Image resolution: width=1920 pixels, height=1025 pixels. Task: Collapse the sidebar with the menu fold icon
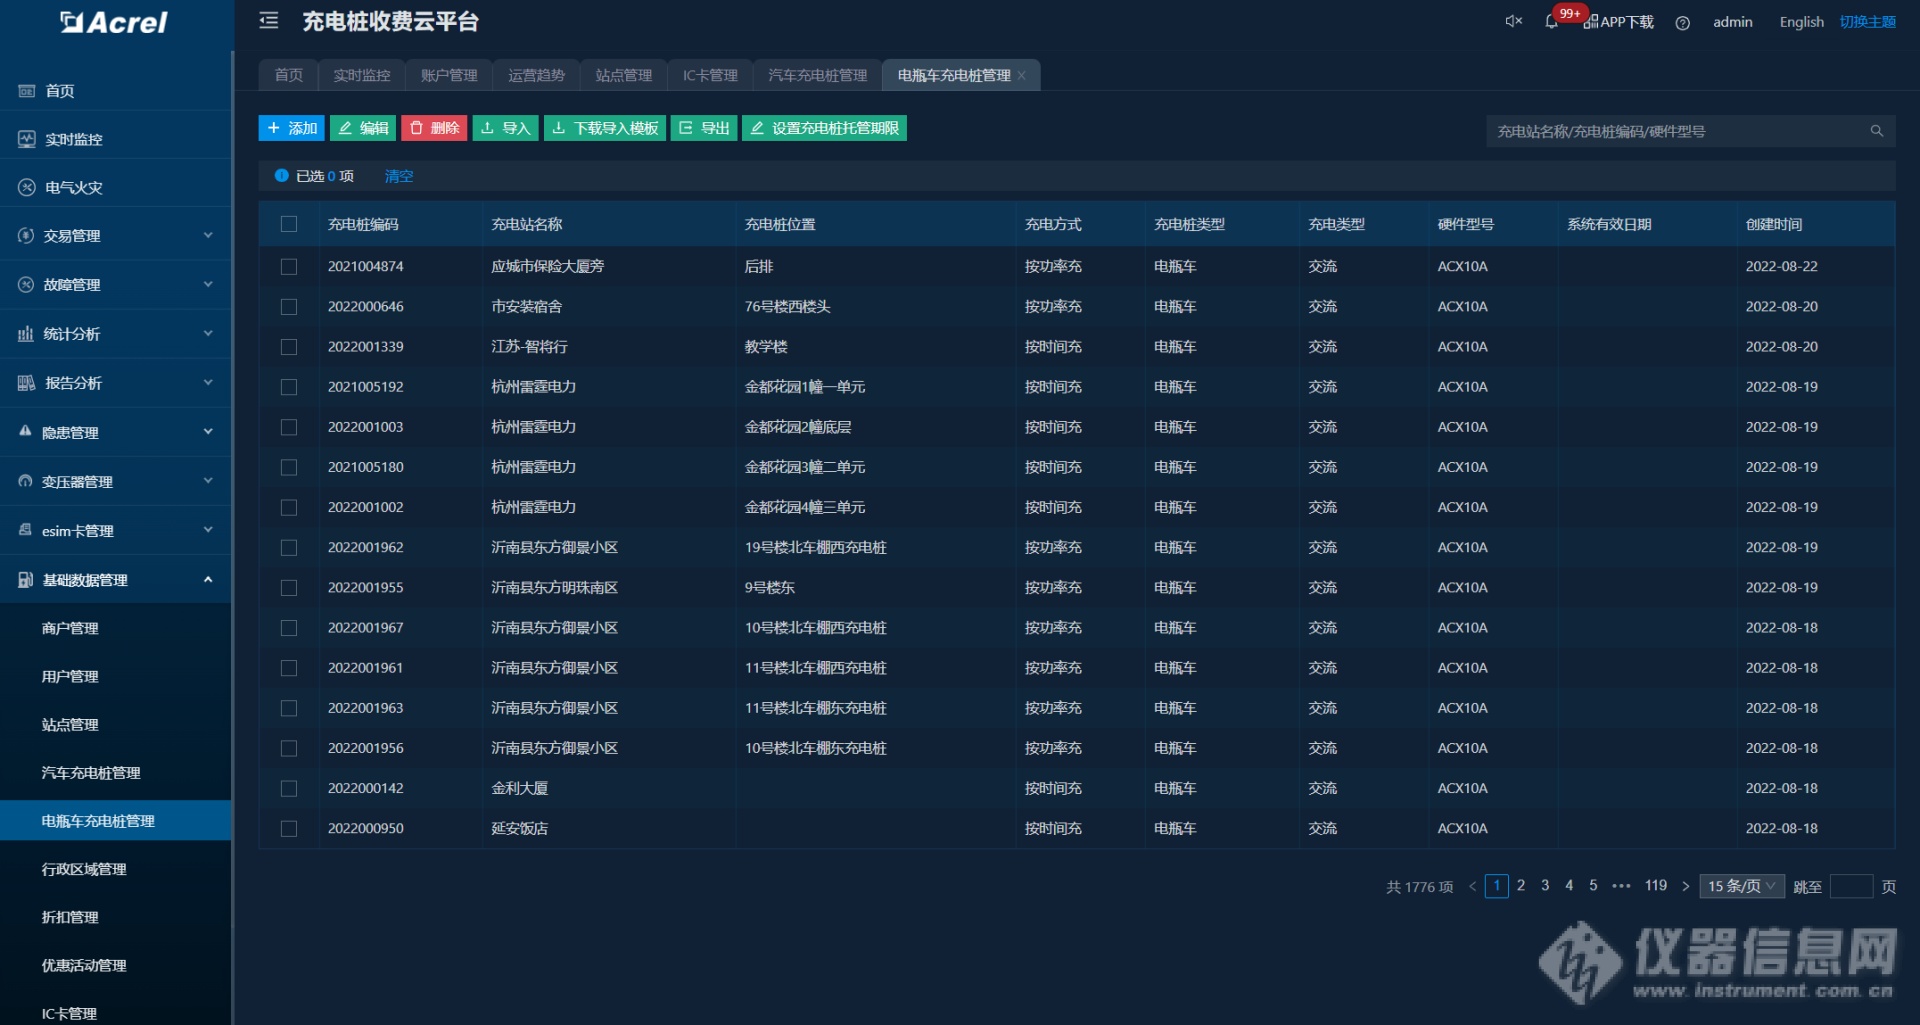268,21
